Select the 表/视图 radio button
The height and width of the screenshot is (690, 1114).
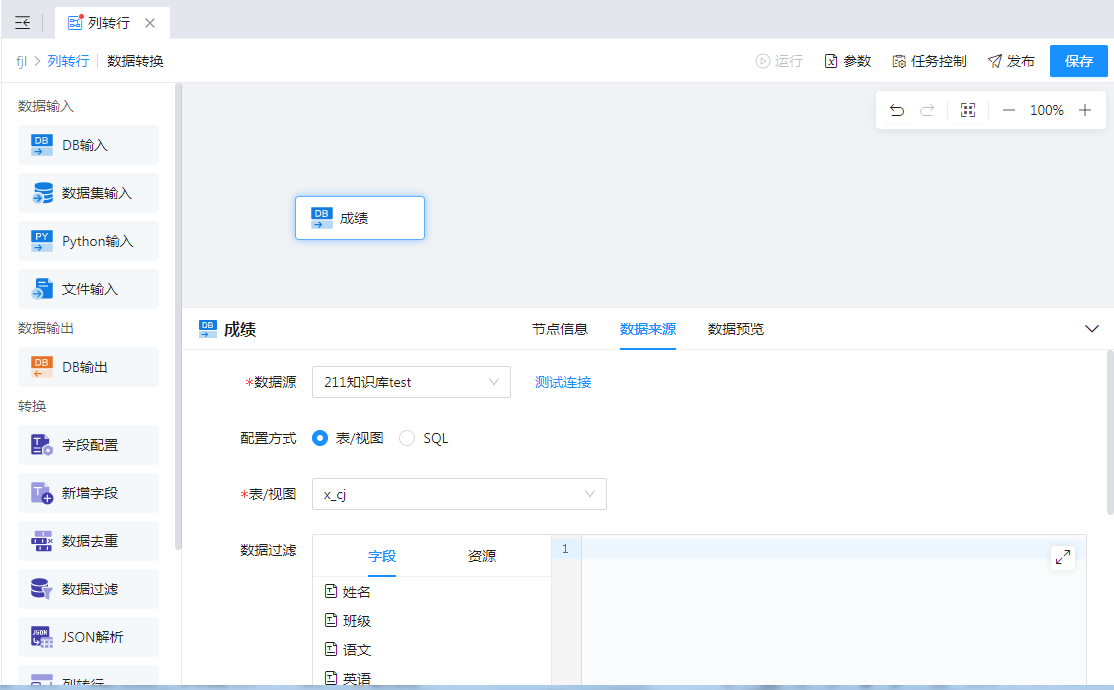coord(320,438)
